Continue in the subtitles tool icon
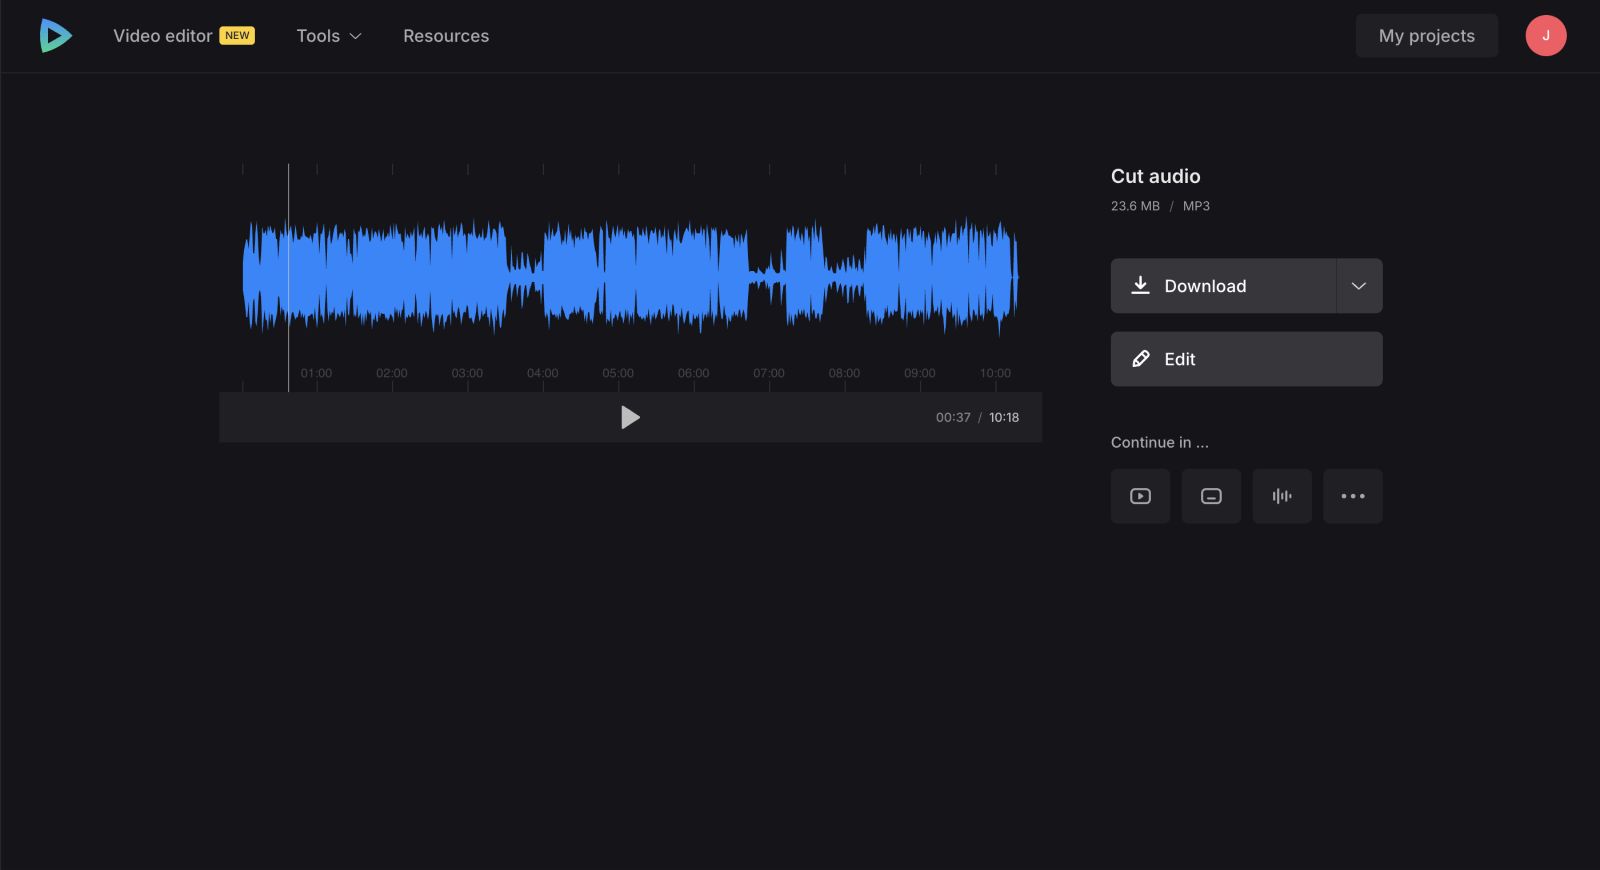 [1211, 496]
